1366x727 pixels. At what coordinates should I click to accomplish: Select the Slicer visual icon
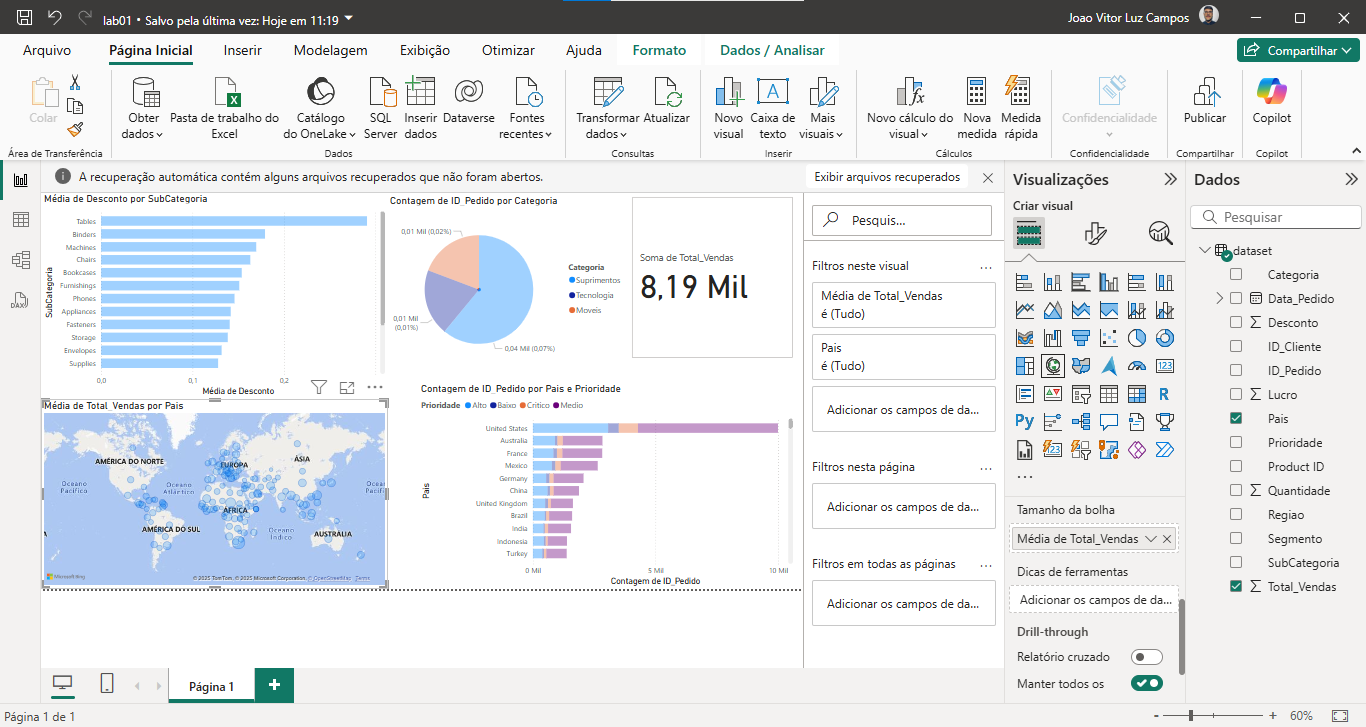[1080, 394]
